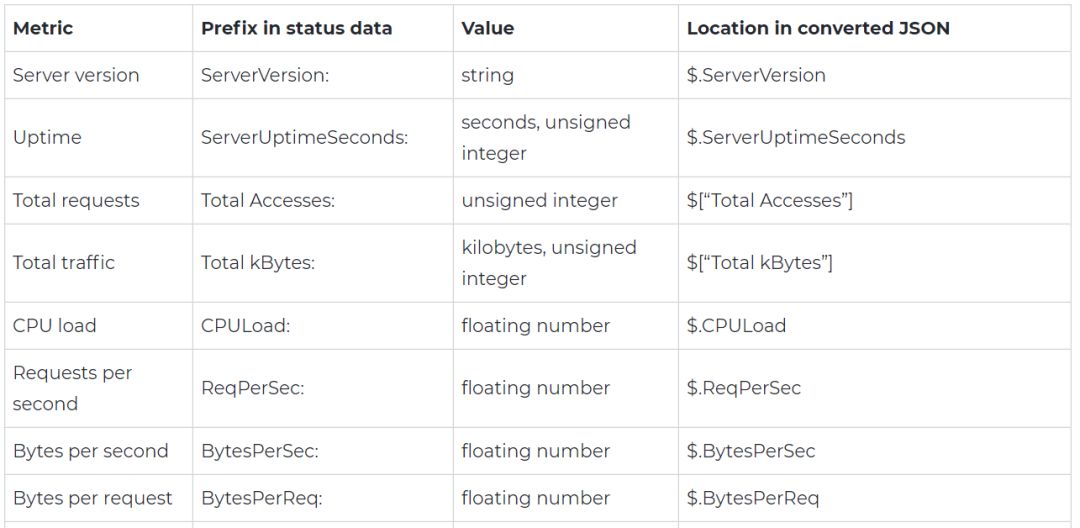Select the Total requests row label

click(x=76, y=200)
